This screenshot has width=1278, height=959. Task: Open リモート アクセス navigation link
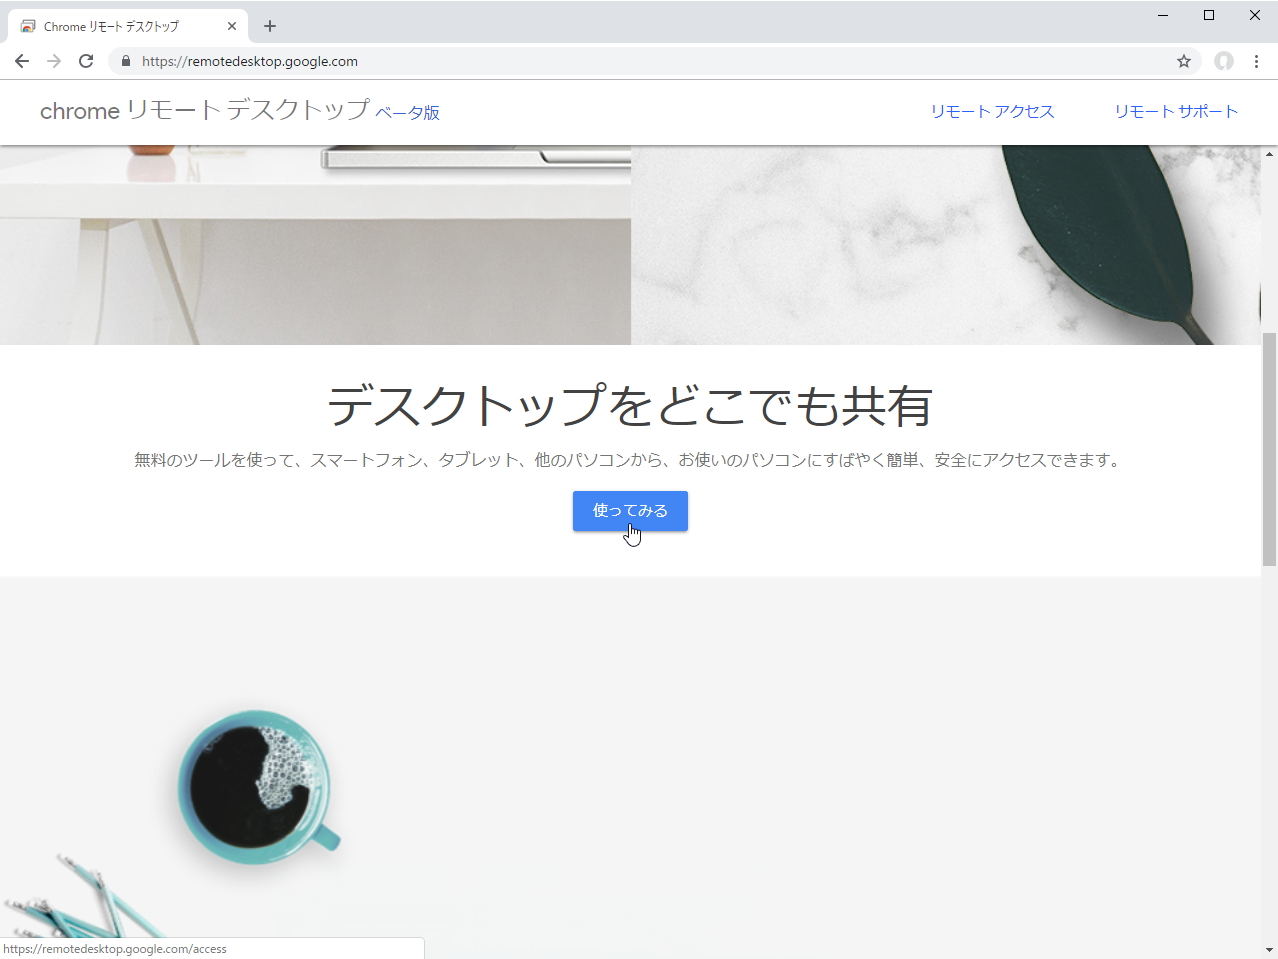pyautogui.click(x=992, y=111)
